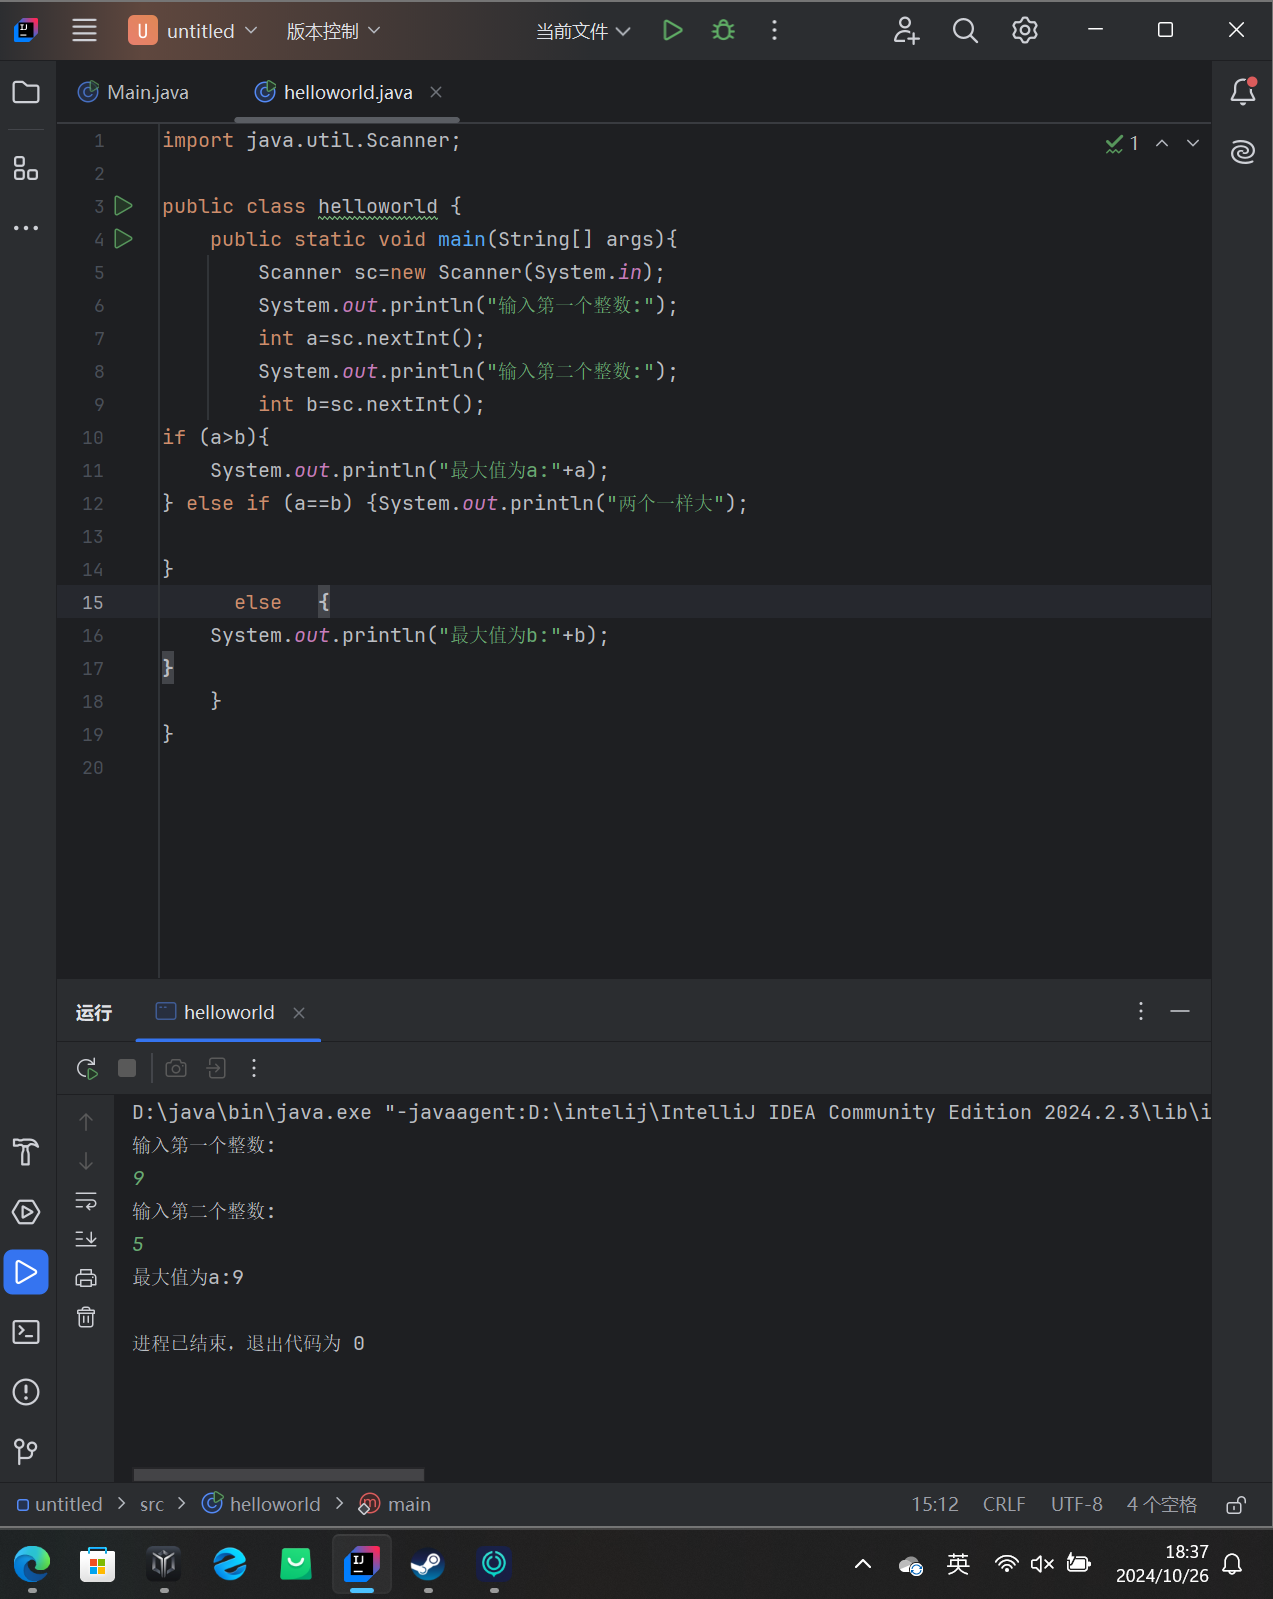
Task: Open the Run panel options menu
Action: tap(1140, 1011)
